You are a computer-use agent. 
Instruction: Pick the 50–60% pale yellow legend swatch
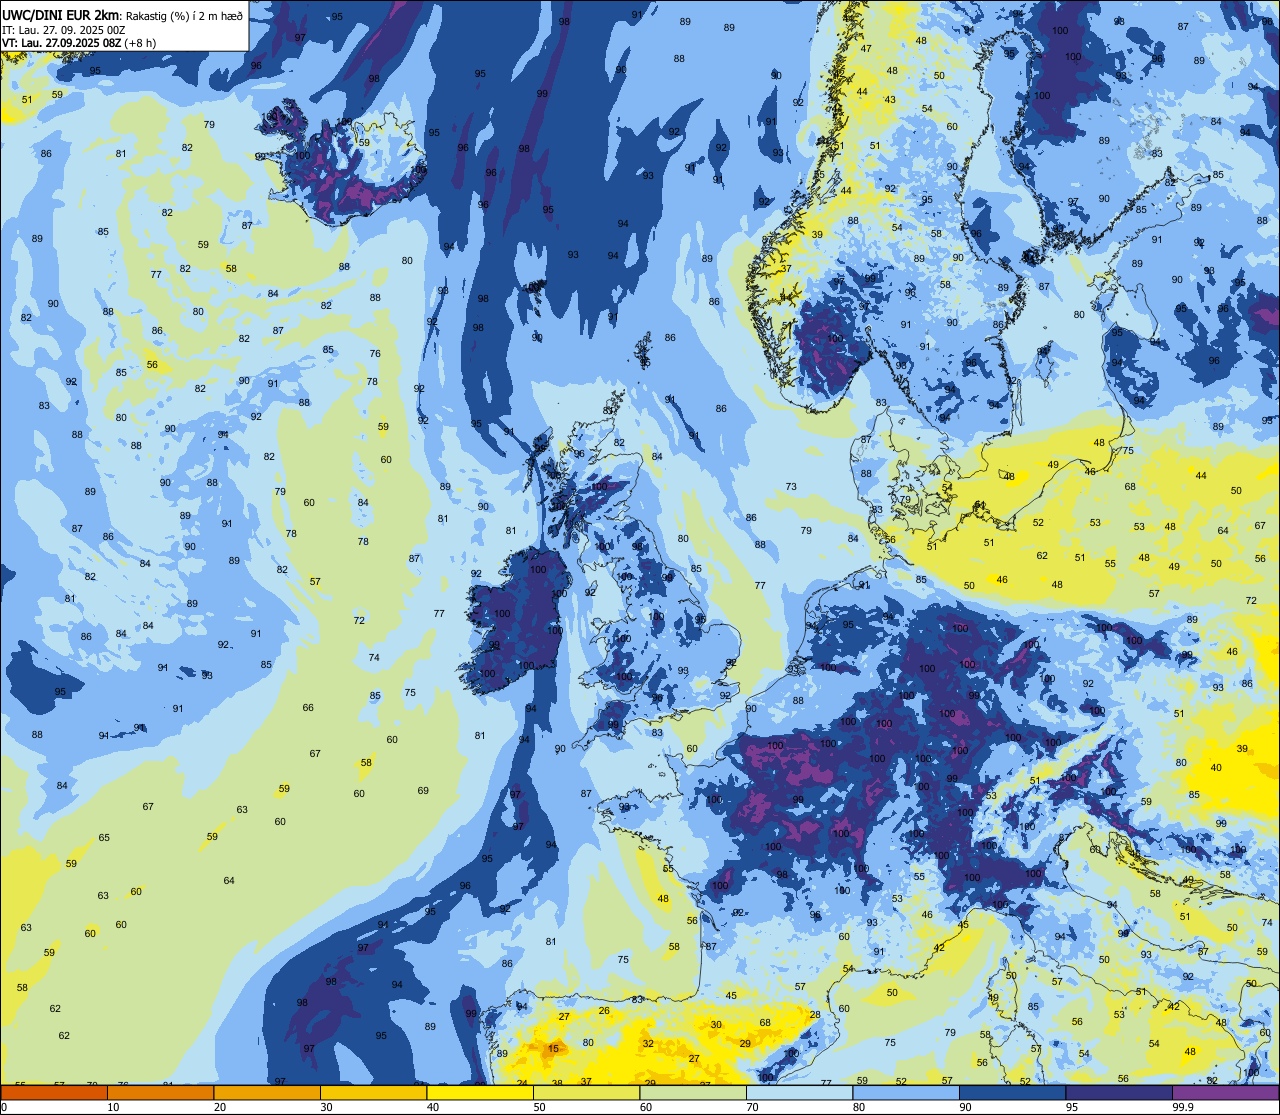coord(586,1092)
